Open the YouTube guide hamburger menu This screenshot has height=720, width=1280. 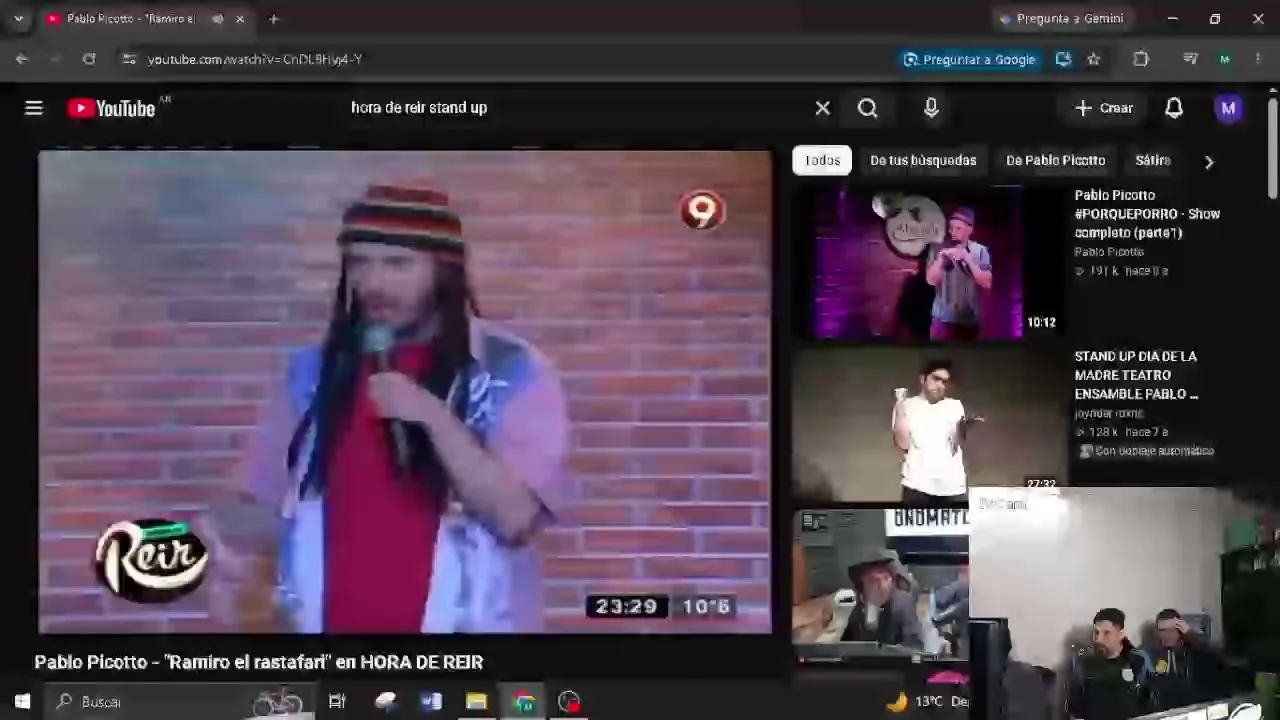pyautogui.click(x=34, y=108)
